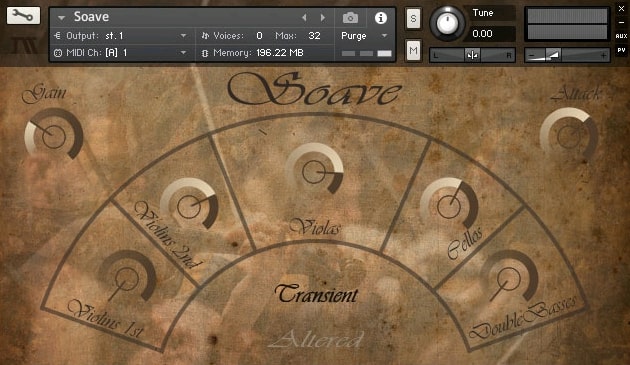Select the Altered mode
The width and height of the screenshot is (630, 365).
[317, 340]
